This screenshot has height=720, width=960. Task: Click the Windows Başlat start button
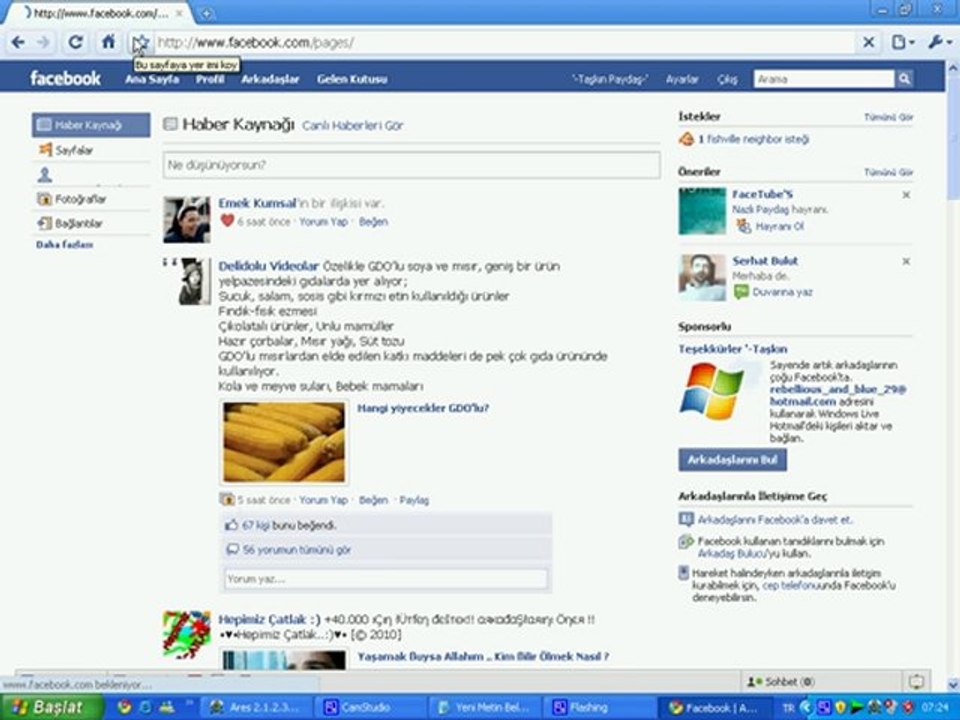pyautogui.click(x=52, y=707)
